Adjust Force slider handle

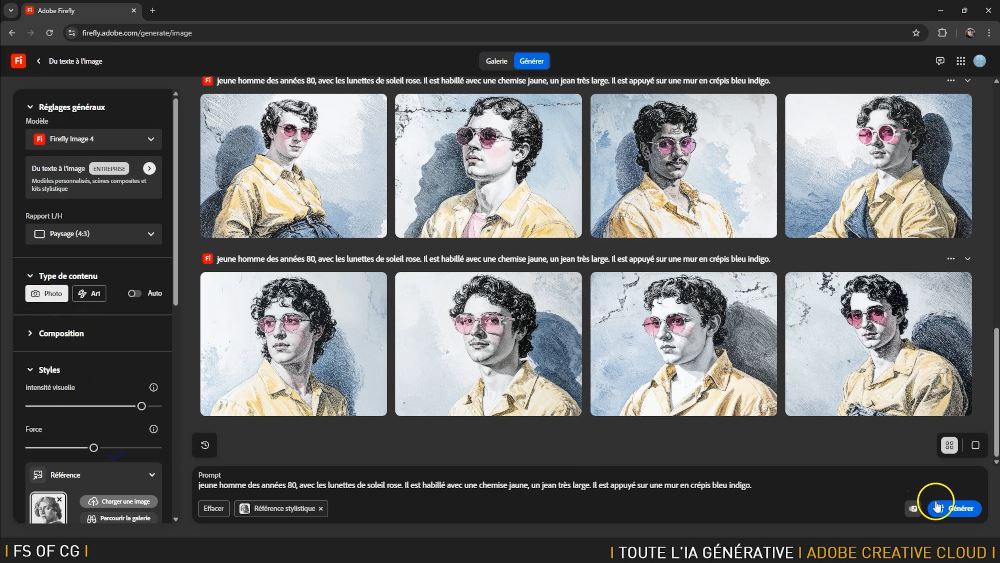coord(94,448)
